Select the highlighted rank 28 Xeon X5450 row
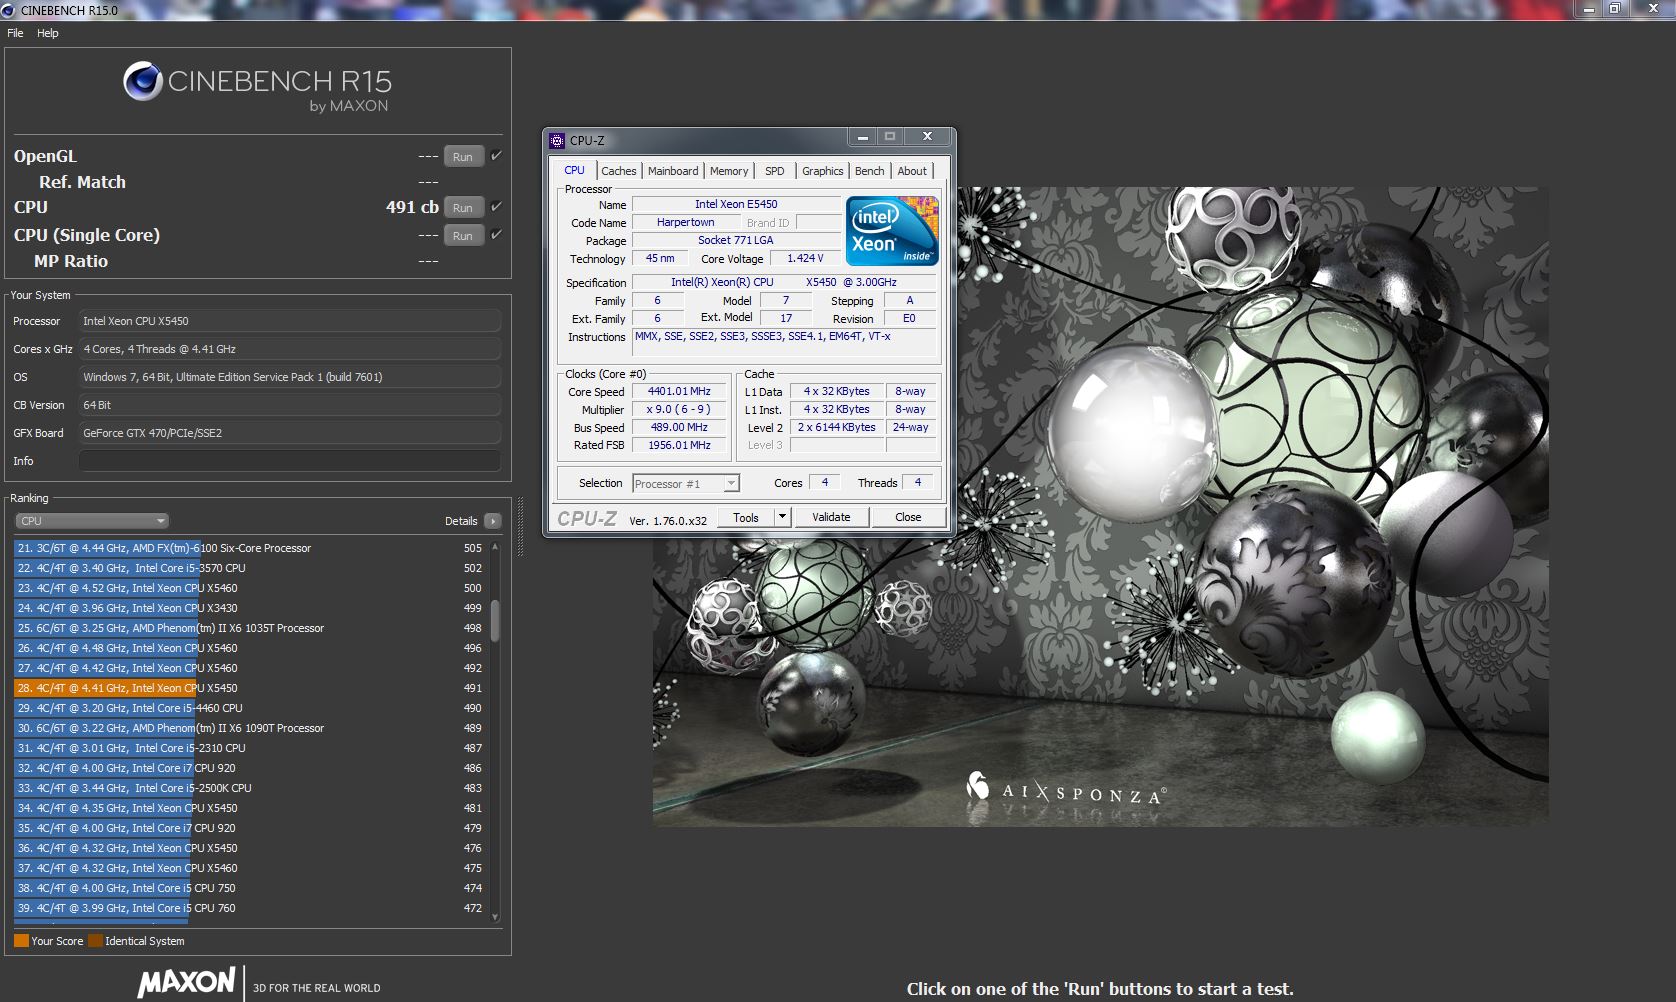The image size is (1676, 1002). pyautogui.click(x=249, y=688)
